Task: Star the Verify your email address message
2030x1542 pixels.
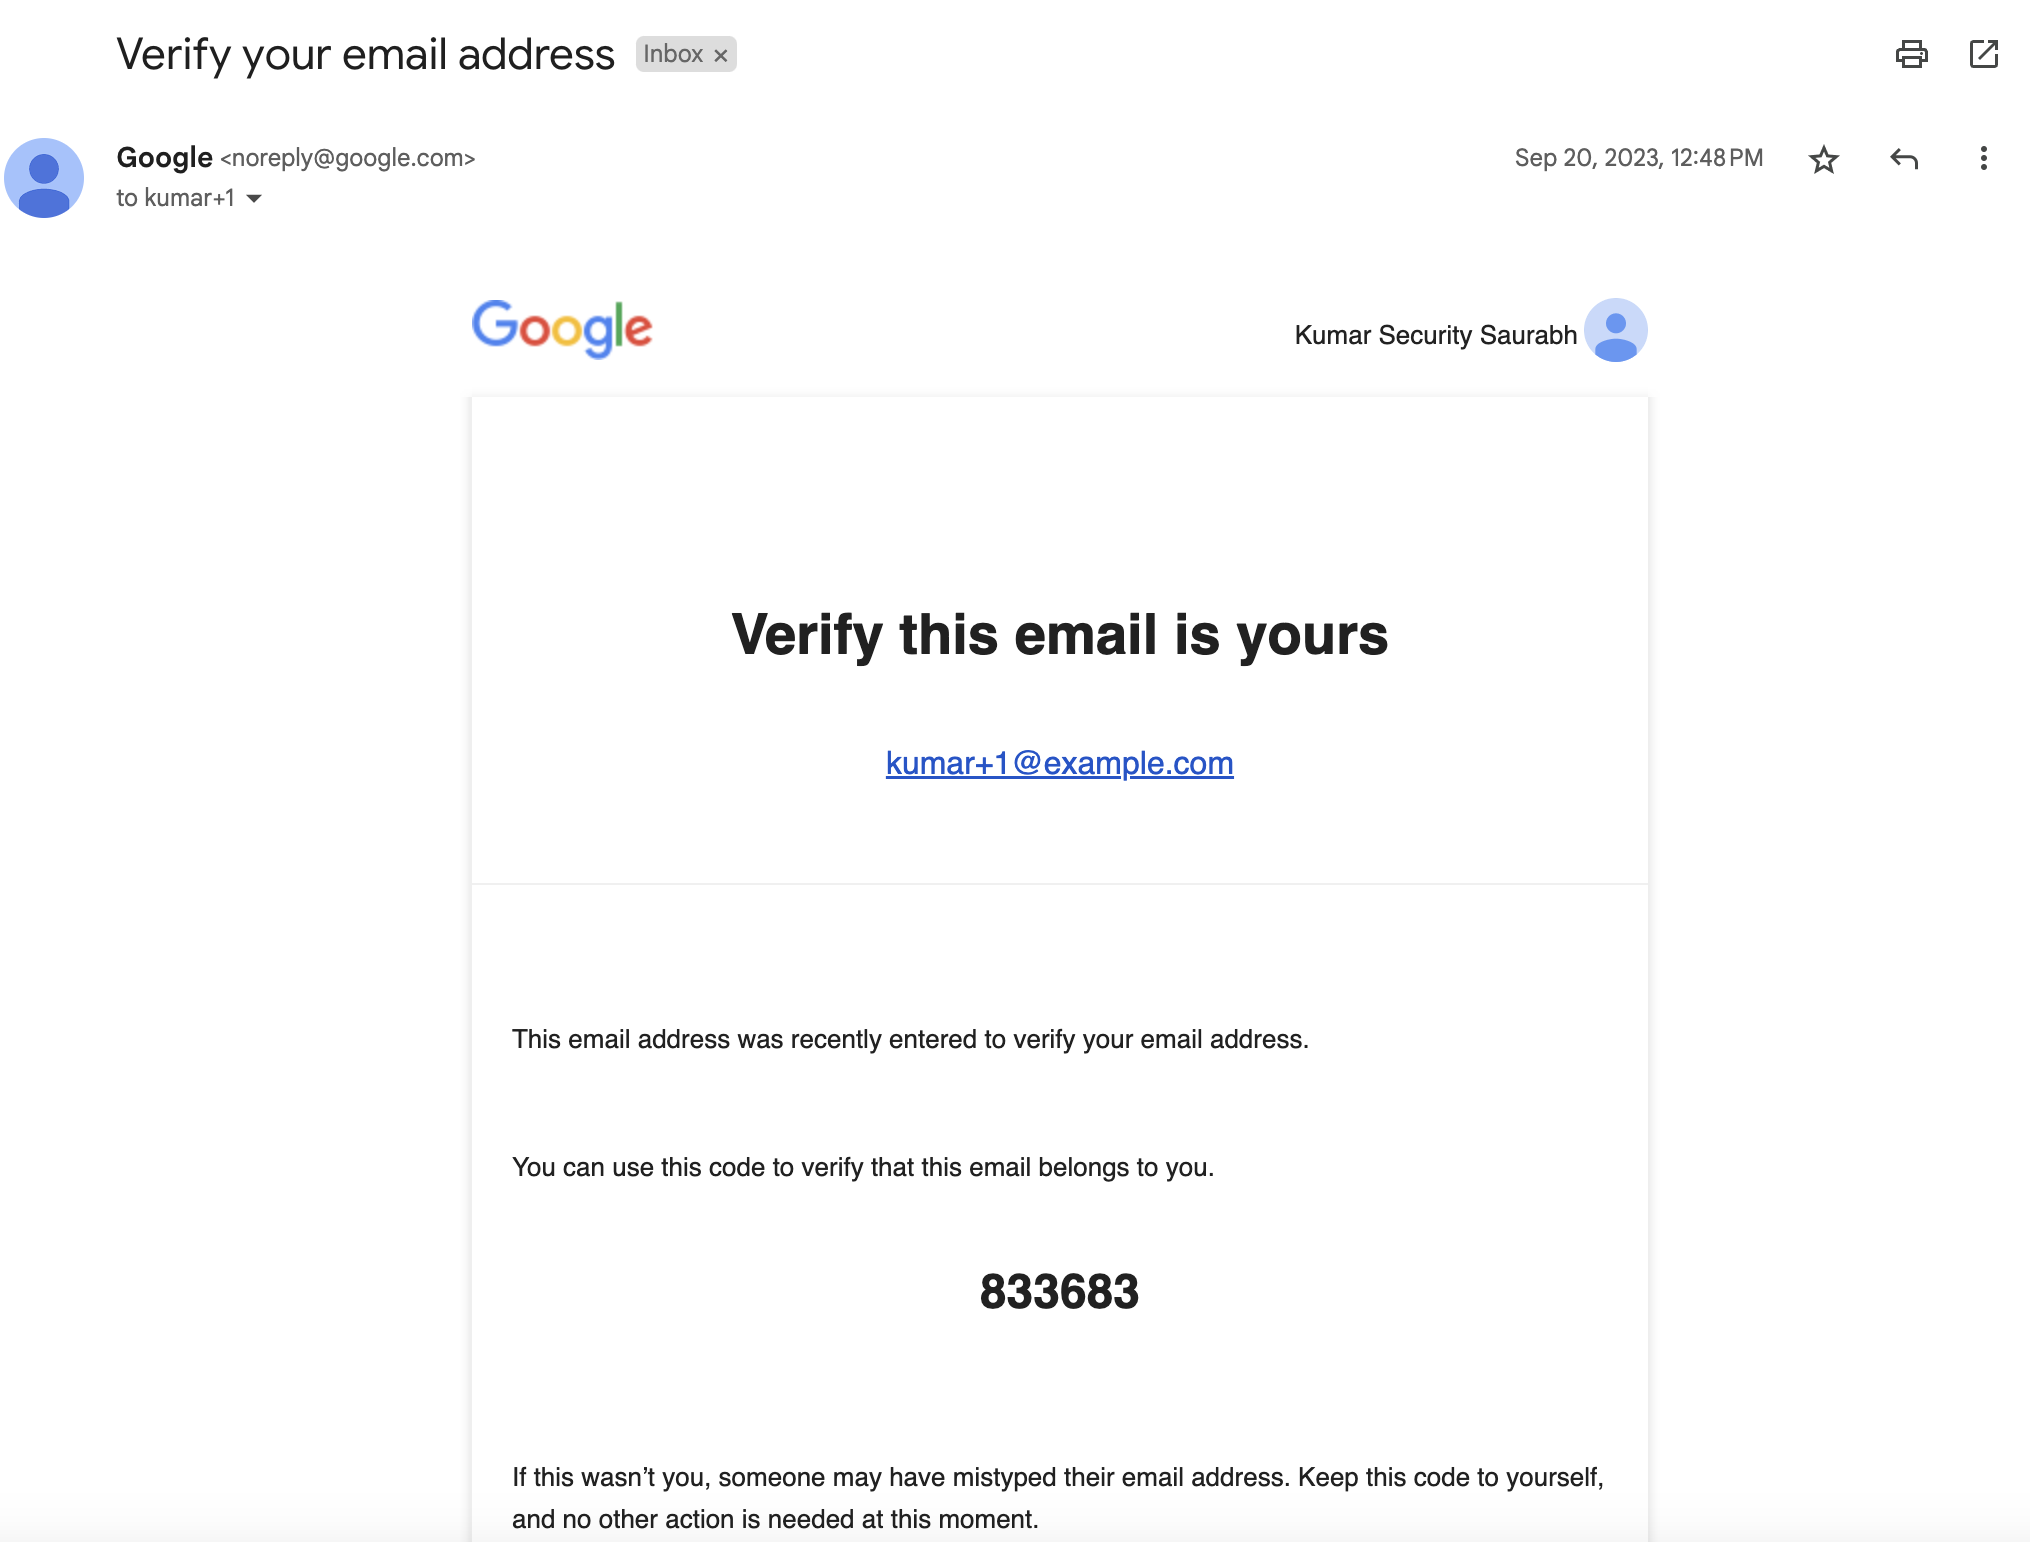Action: coord(1824,159)
